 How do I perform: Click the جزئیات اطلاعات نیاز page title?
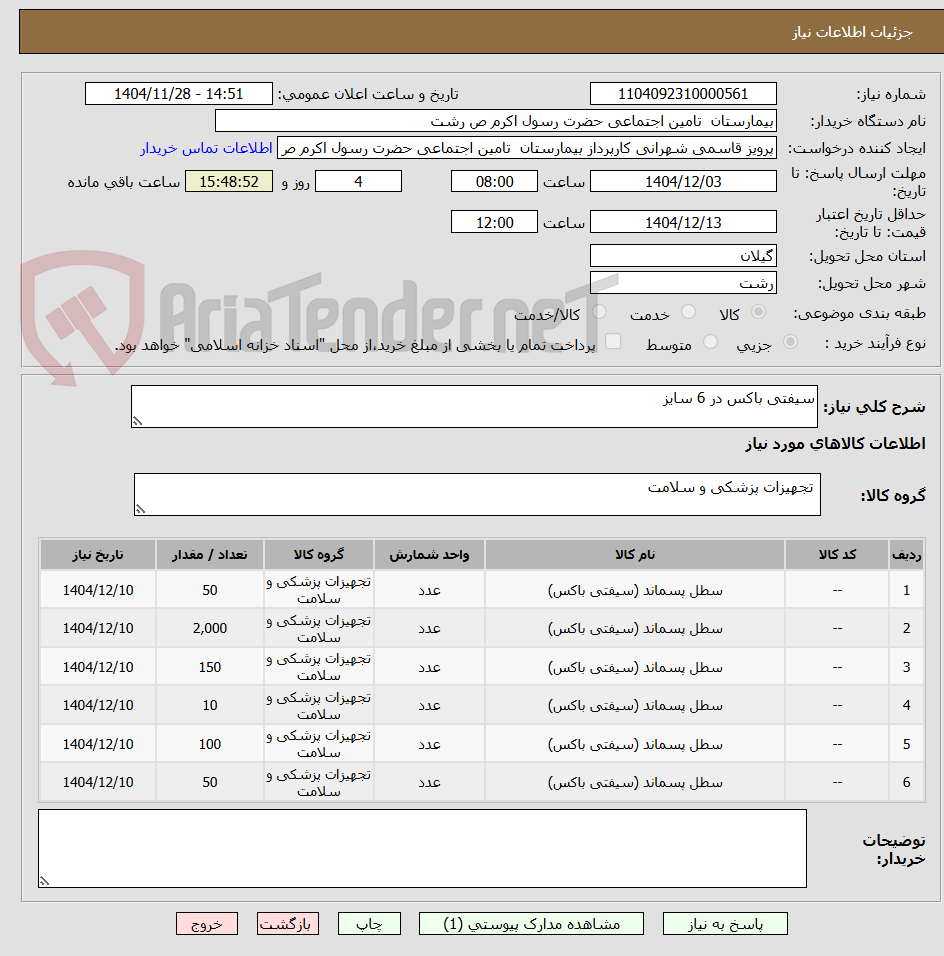[x=852, y=32]
